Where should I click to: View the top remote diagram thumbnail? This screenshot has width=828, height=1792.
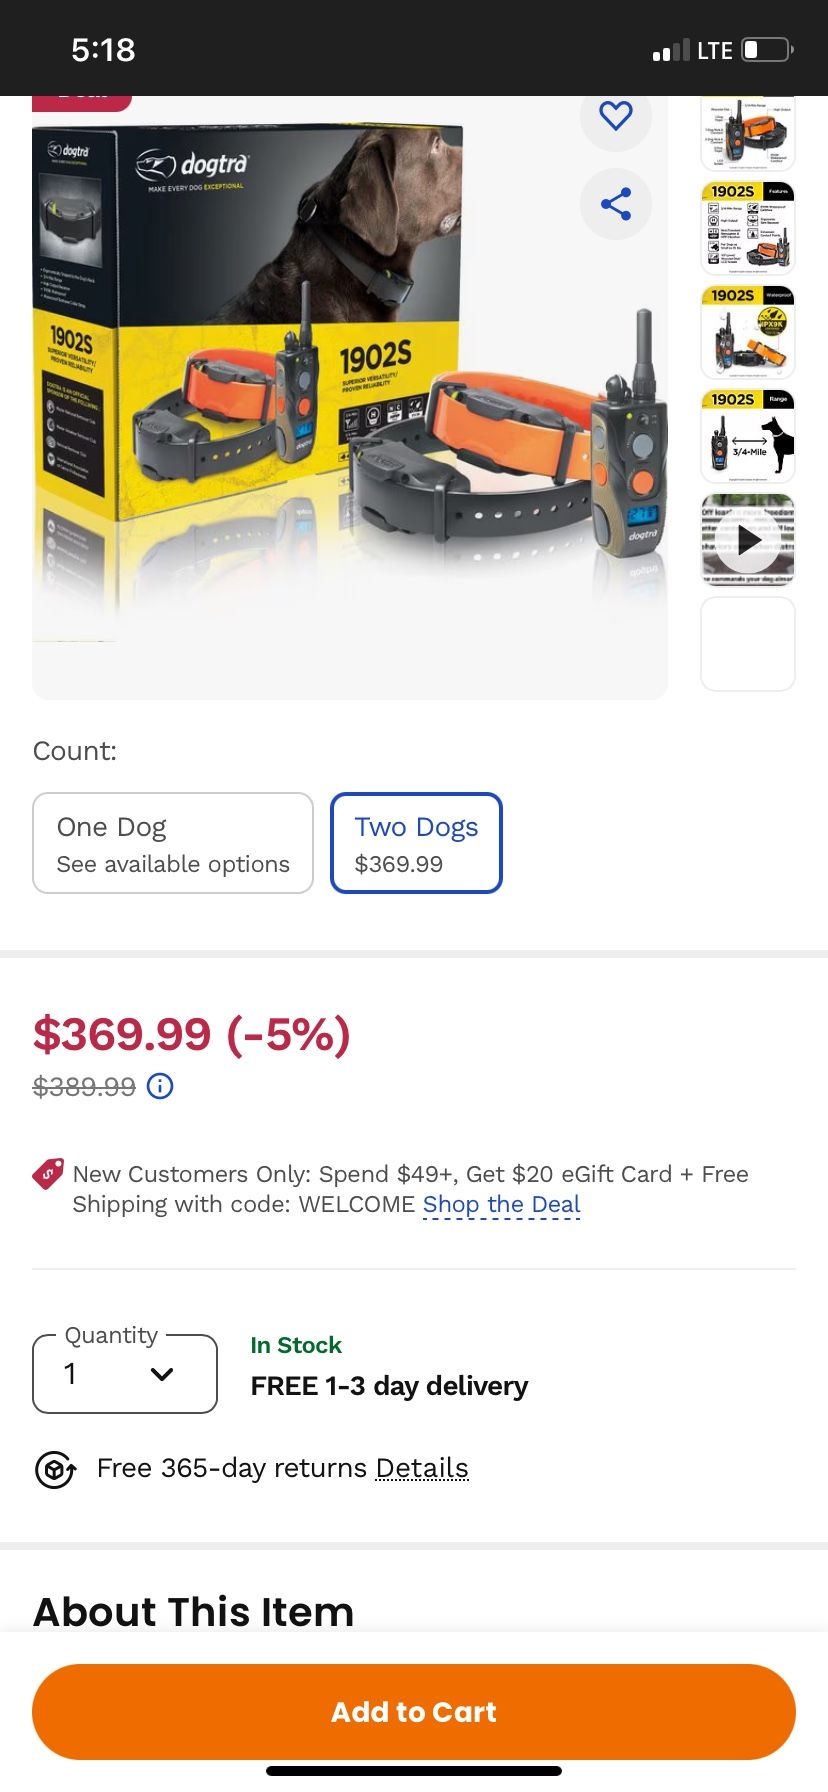[x=748, y=134]
